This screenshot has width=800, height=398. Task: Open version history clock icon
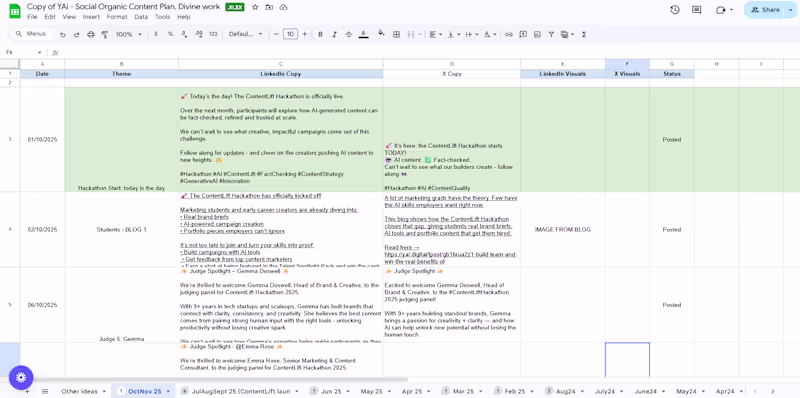[x=675, y=10]
